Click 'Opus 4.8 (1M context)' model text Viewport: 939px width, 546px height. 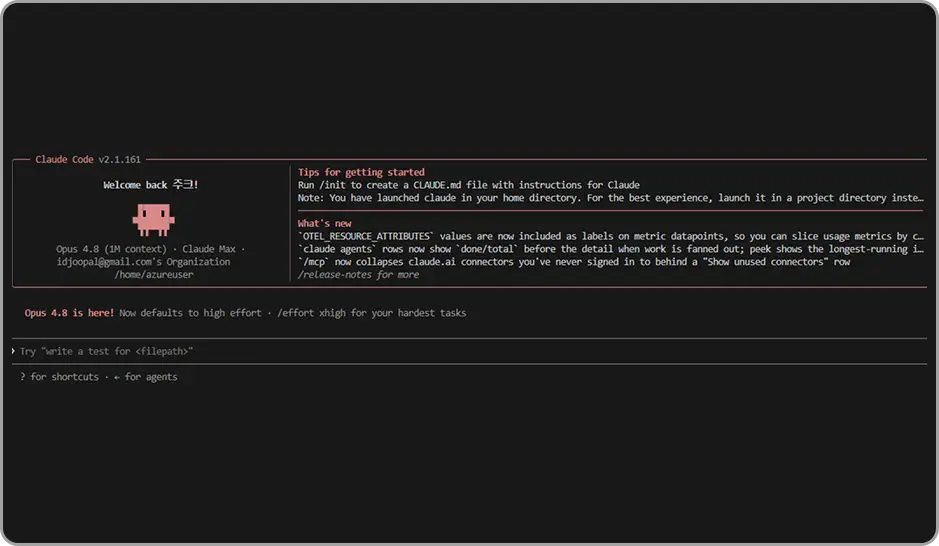click(111, 248)
